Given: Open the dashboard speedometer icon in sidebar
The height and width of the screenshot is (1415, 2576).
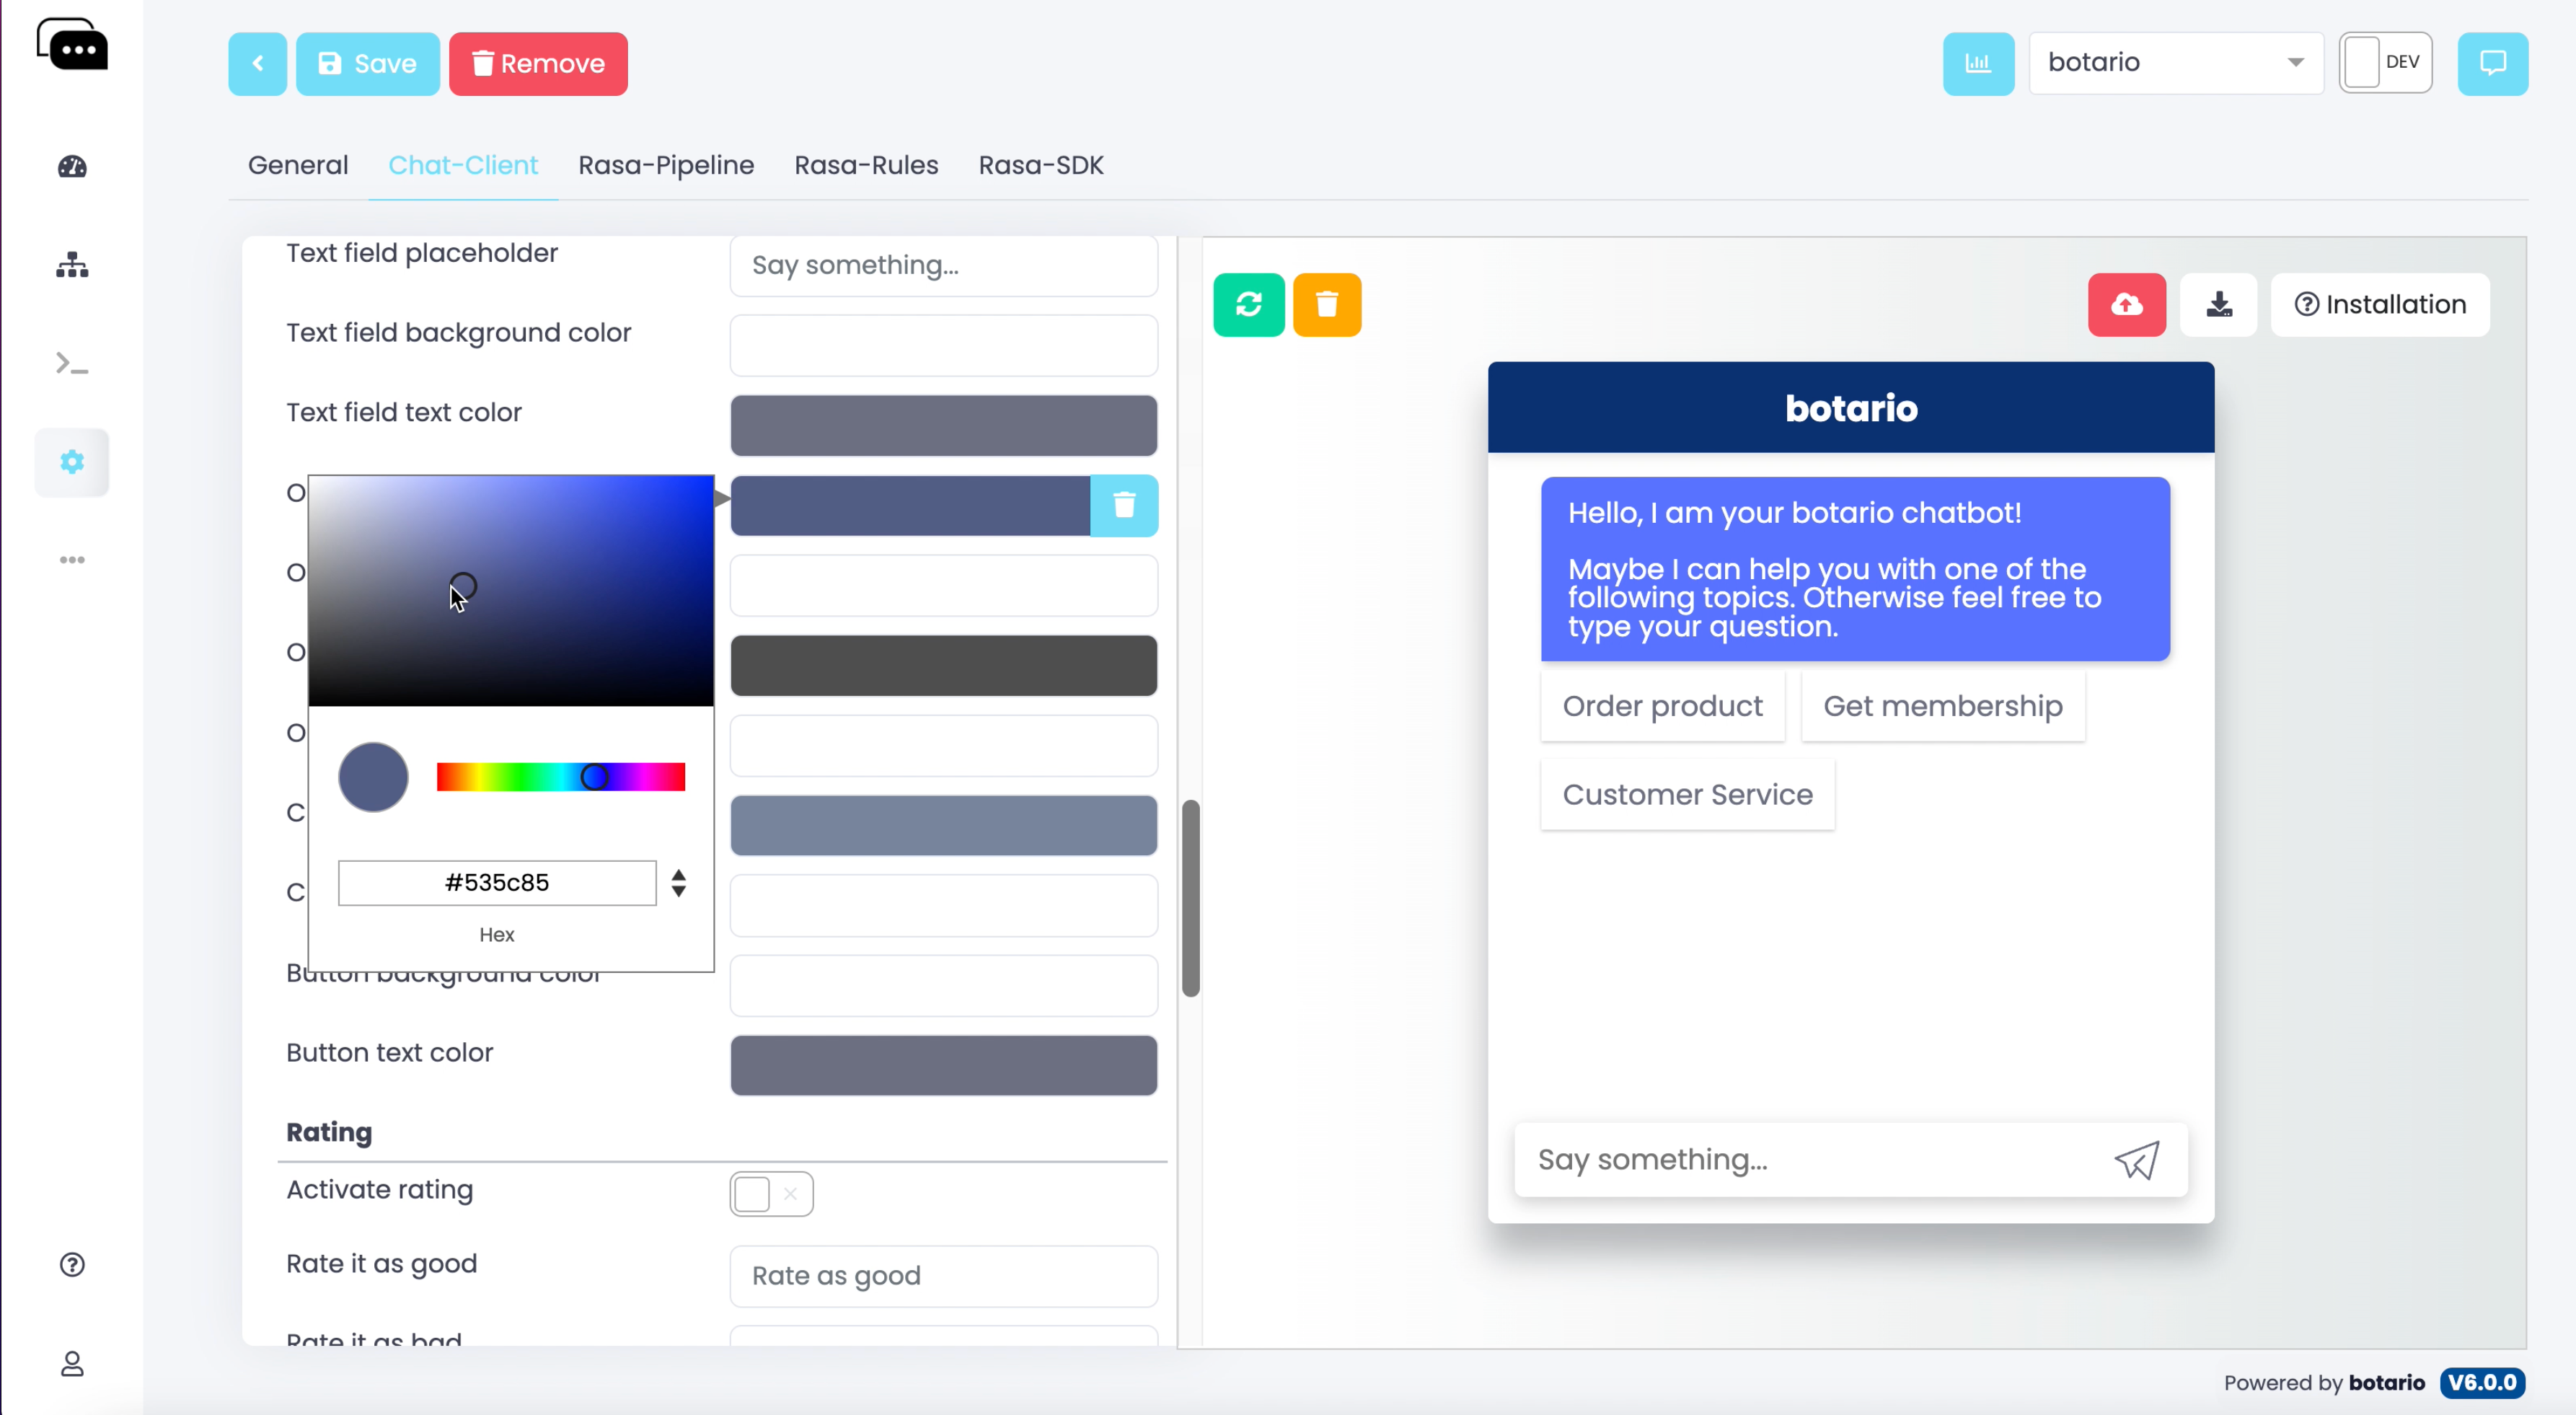Looking at the screenshot, I should (x=71, y=167).
